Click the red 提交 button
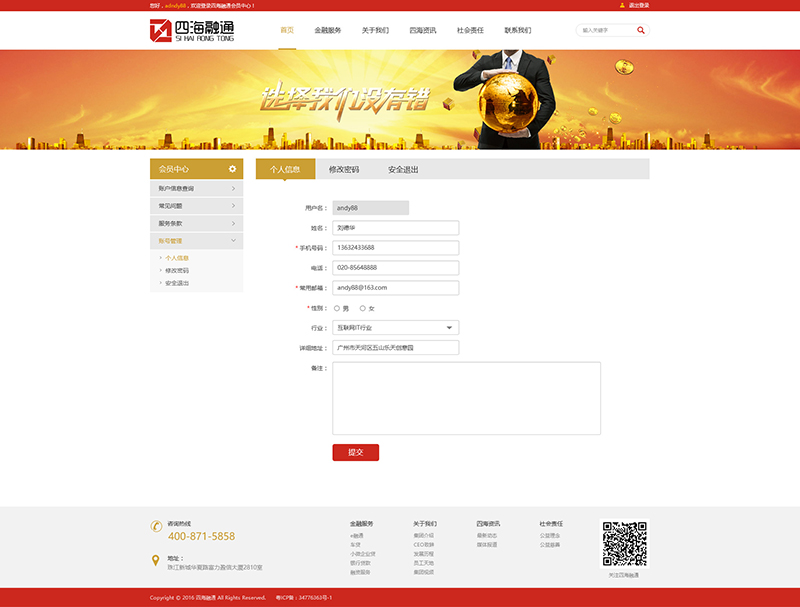The image size is (800, 607). coord(356,452)
